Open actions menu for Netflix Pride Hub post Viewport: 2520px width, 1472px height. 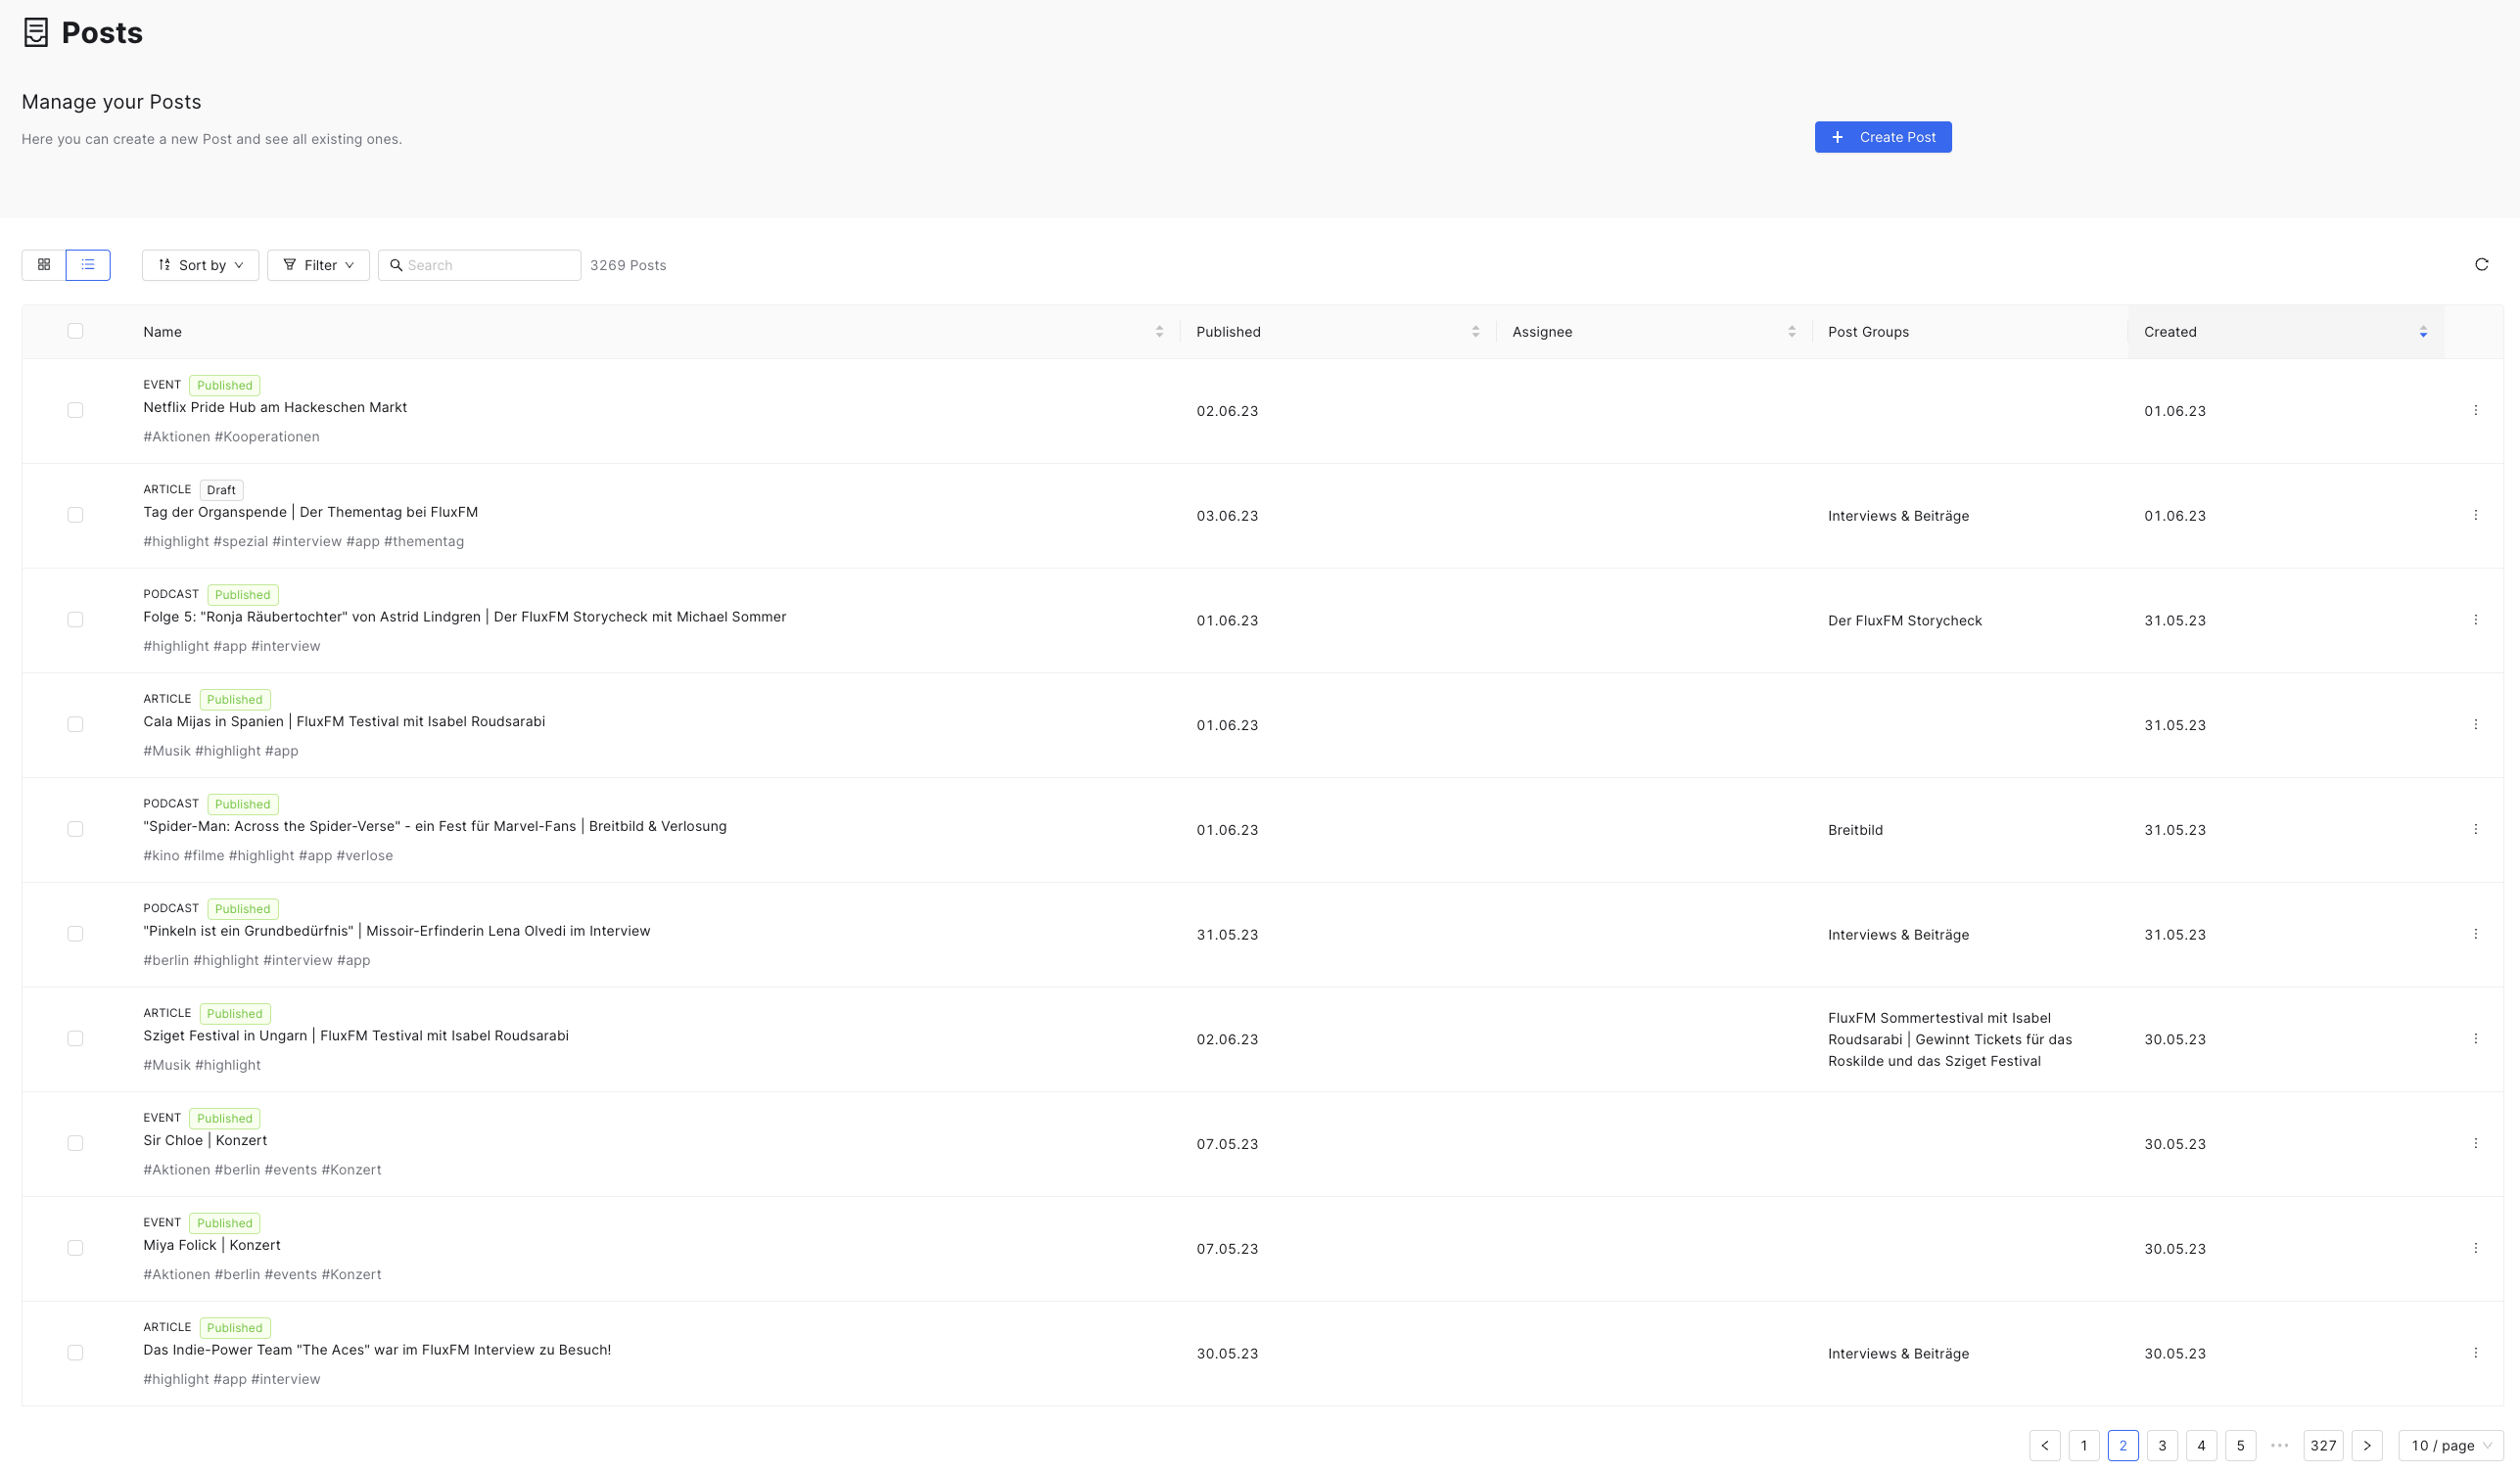pos(2475,411)
